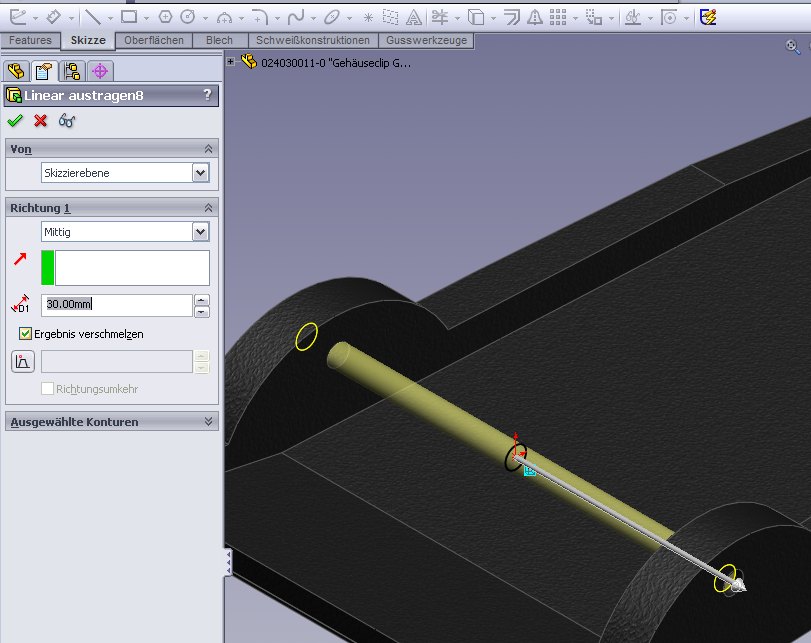The height and width of the screenshot is (643, 811).
Task: Switch to the Schweißkonstruktionen tab
Action: click(313, 40)
